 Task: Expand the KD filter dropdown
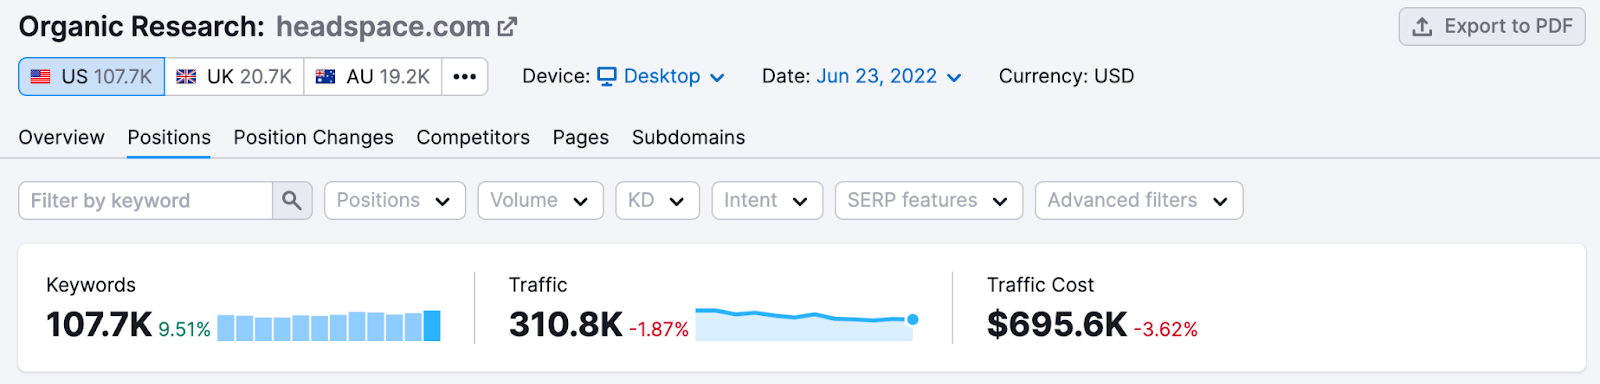tap(657, 201)
